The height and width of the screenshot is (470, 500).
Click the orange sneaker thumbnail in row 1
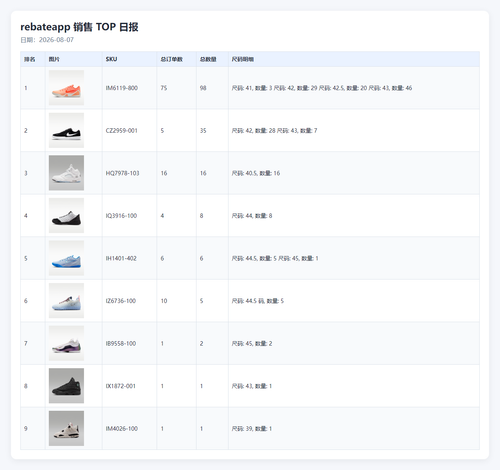point(66,88)
